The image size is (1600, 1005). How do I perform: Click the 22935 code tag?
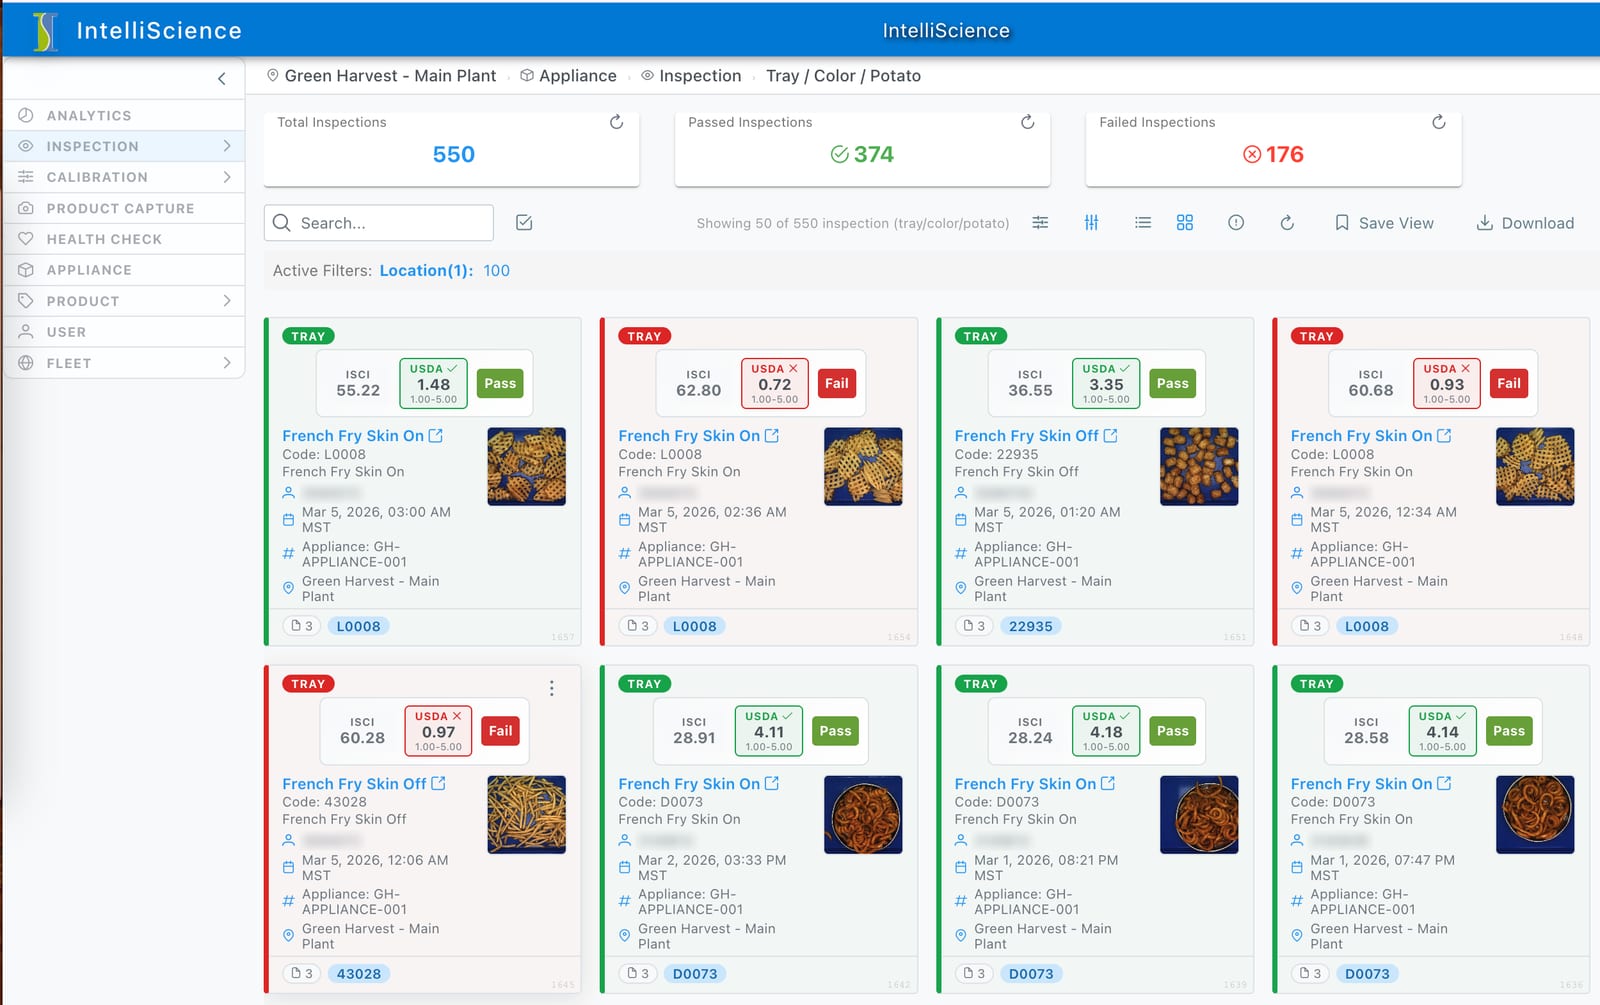pos(1031,626)
